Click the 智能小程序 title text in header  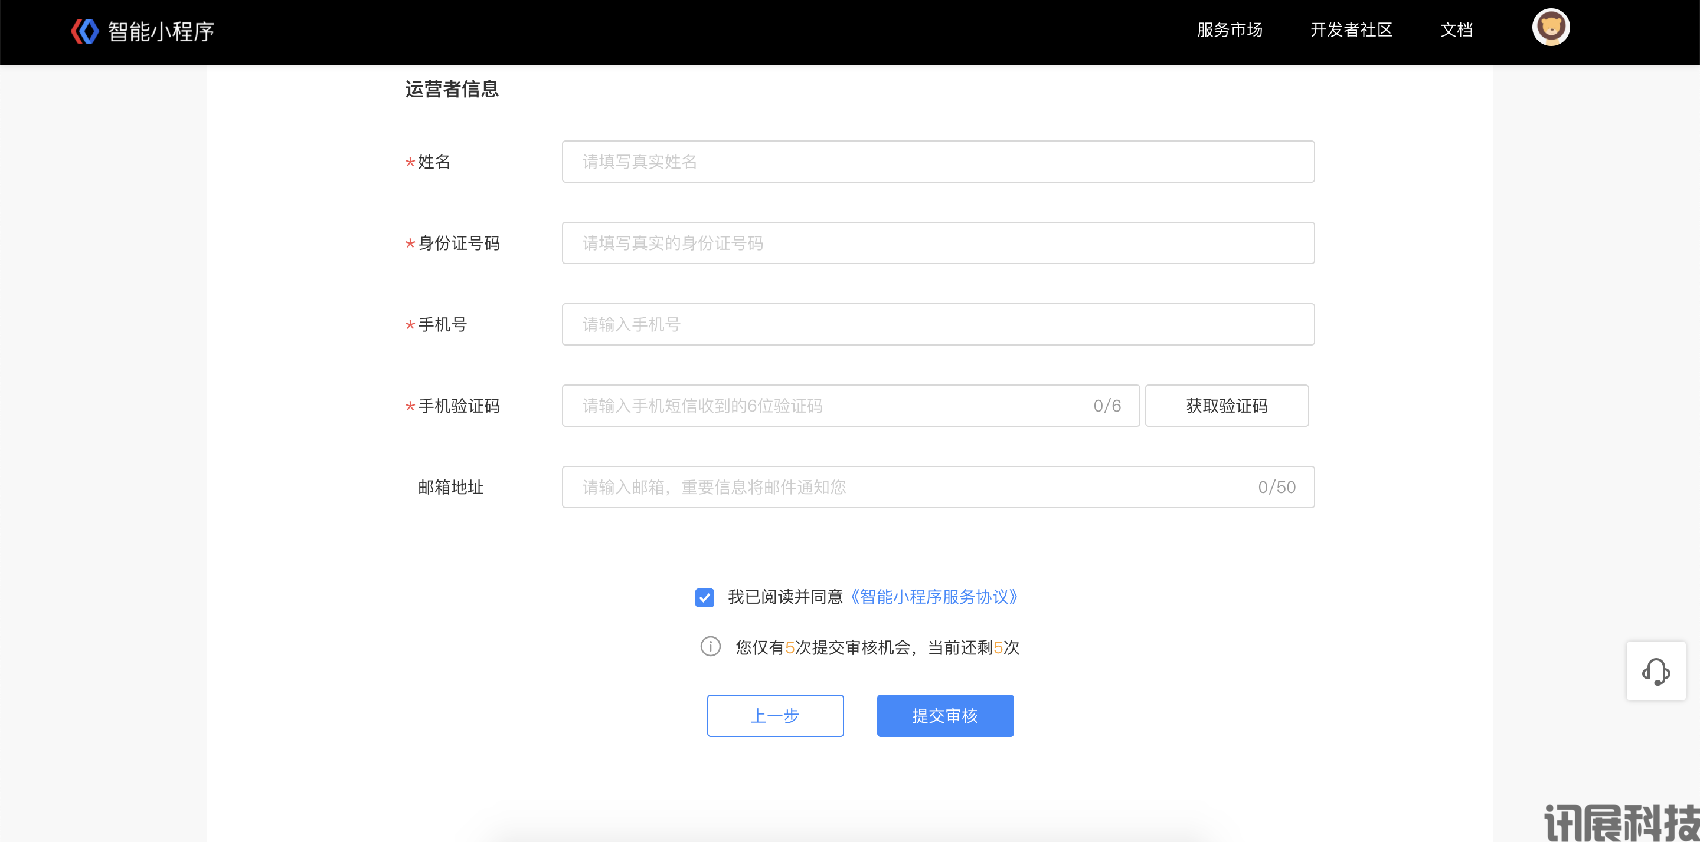(x=161, y=32)
